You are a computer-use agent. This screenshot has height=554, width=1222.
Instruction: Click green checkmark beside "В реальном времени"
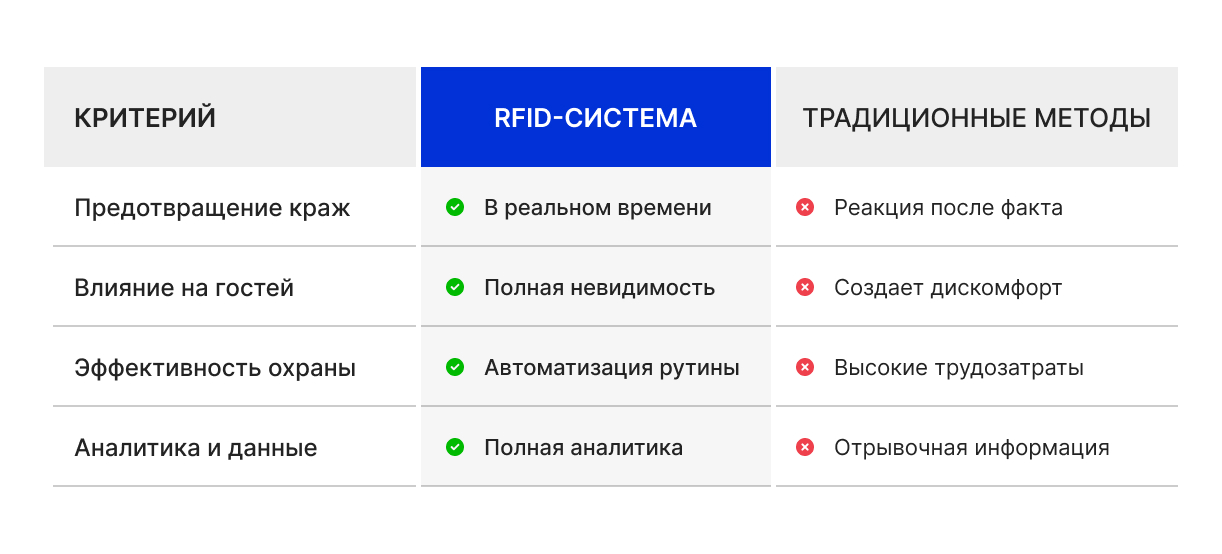[x=455, y=208]
